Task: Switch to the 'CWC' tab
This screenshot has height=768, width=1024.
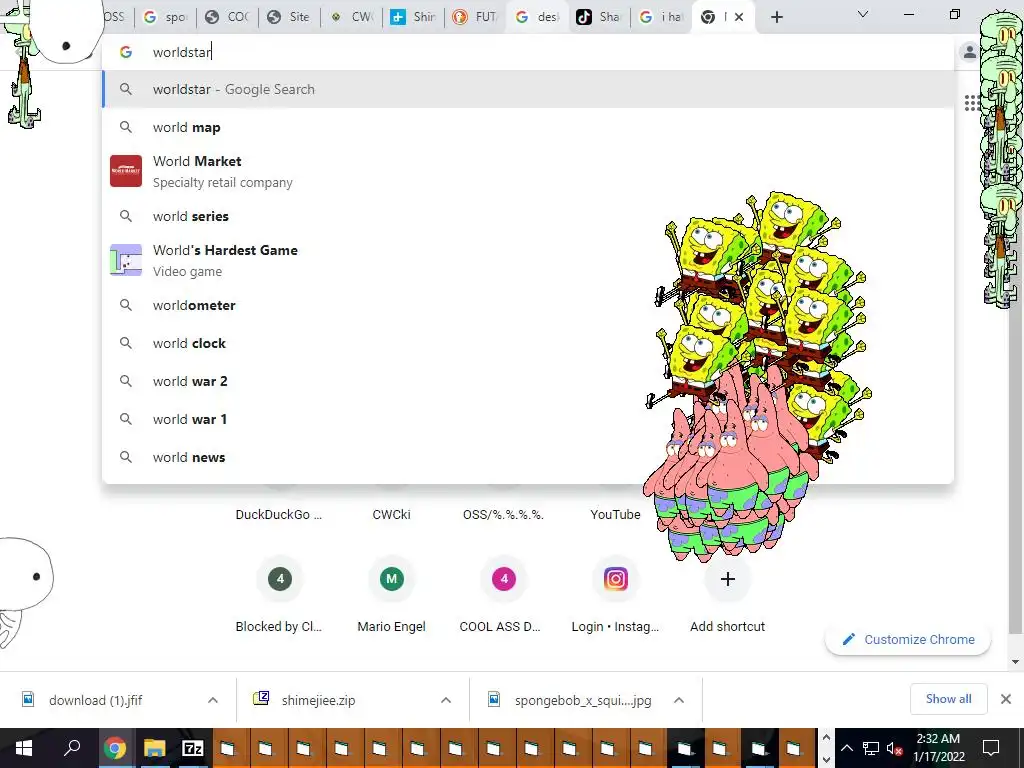Action: click(351, 17)
